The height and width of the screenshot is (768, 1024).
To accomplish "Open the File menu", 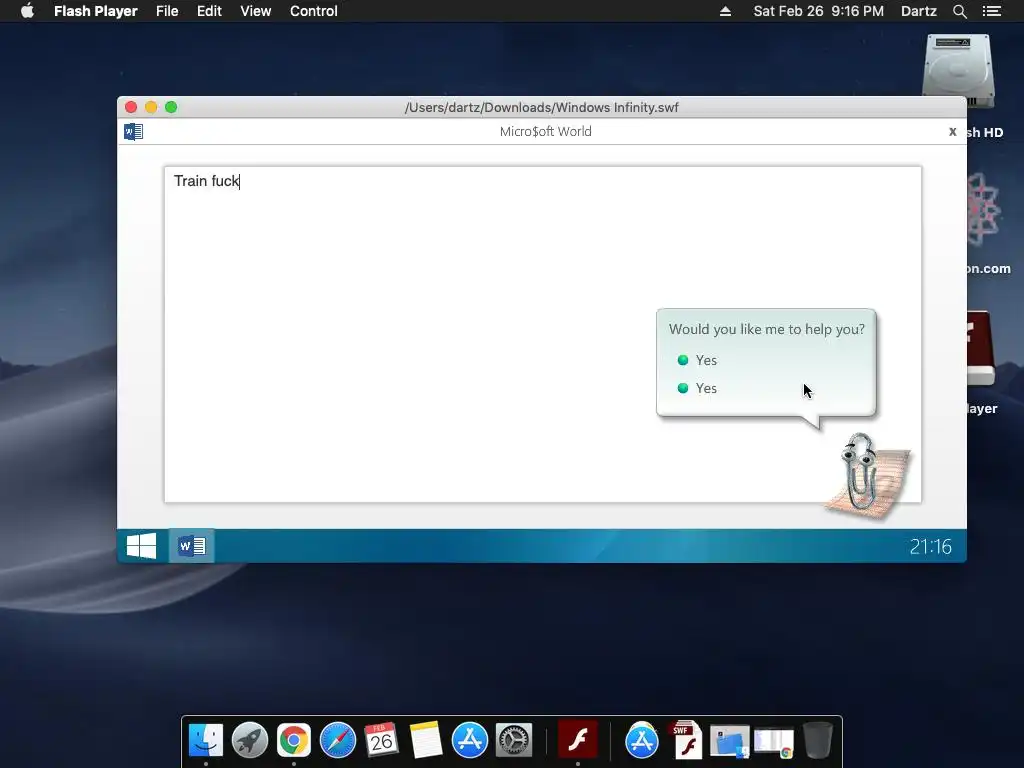I will tap(167, 11).
